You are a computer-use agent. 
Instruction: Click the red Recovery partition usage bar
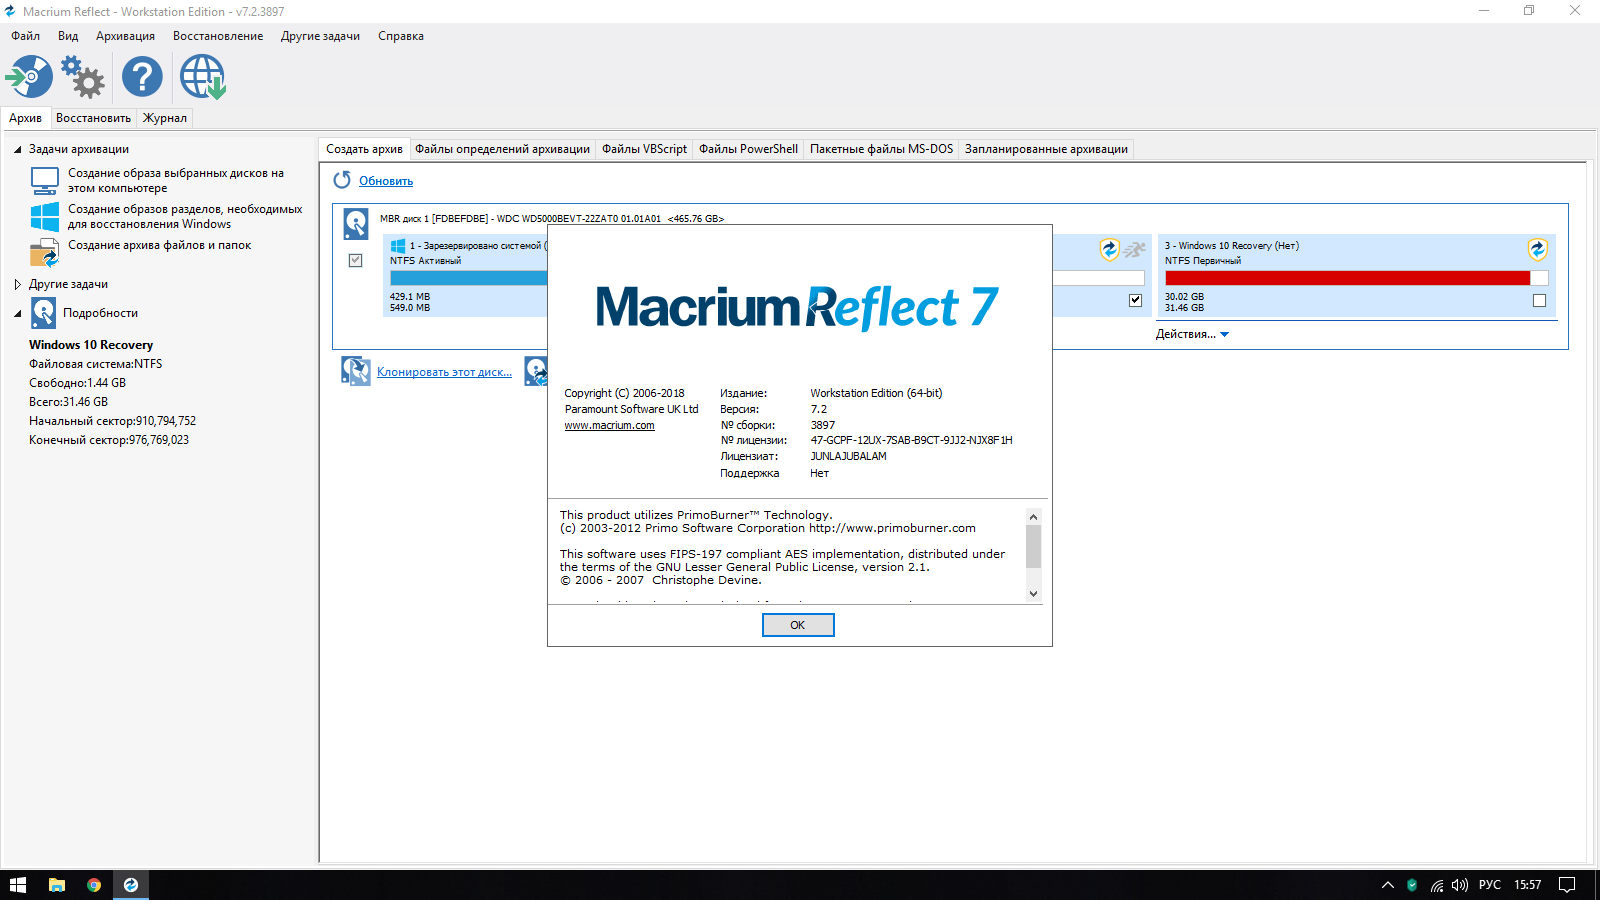coord(1347,278)
